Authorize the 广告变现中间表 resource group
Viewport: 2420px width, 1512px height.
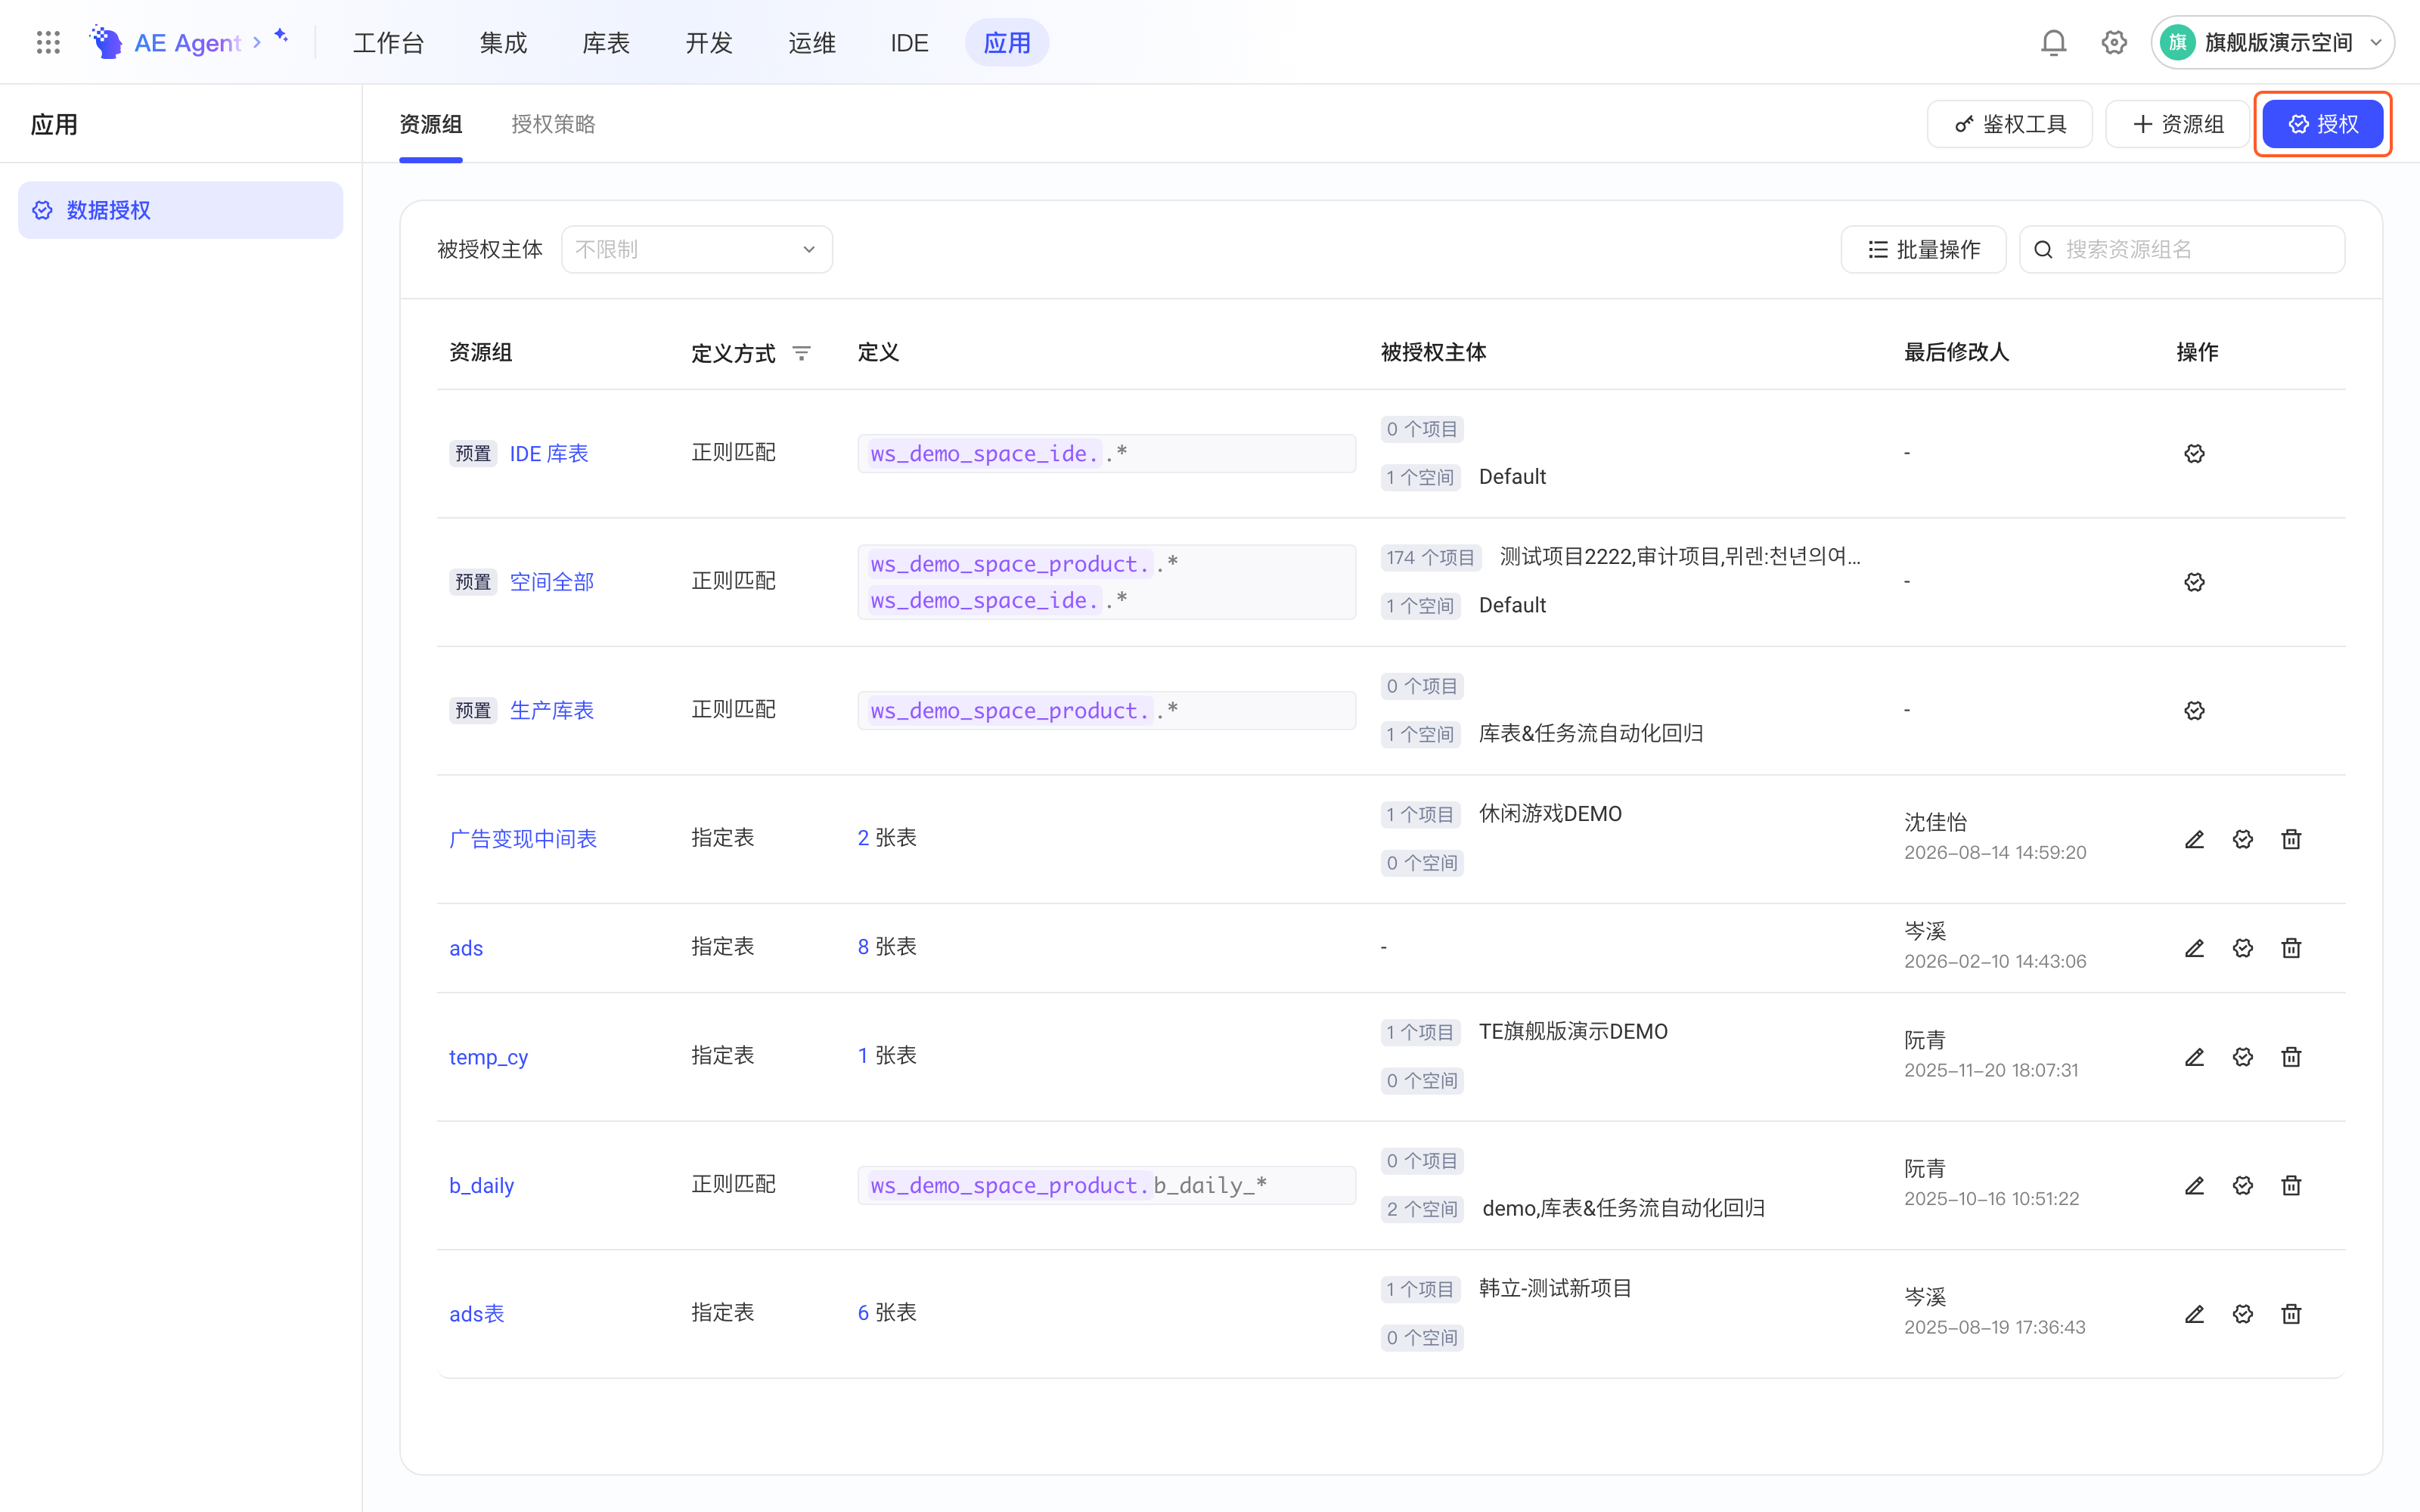click(x=2243, y=839)
